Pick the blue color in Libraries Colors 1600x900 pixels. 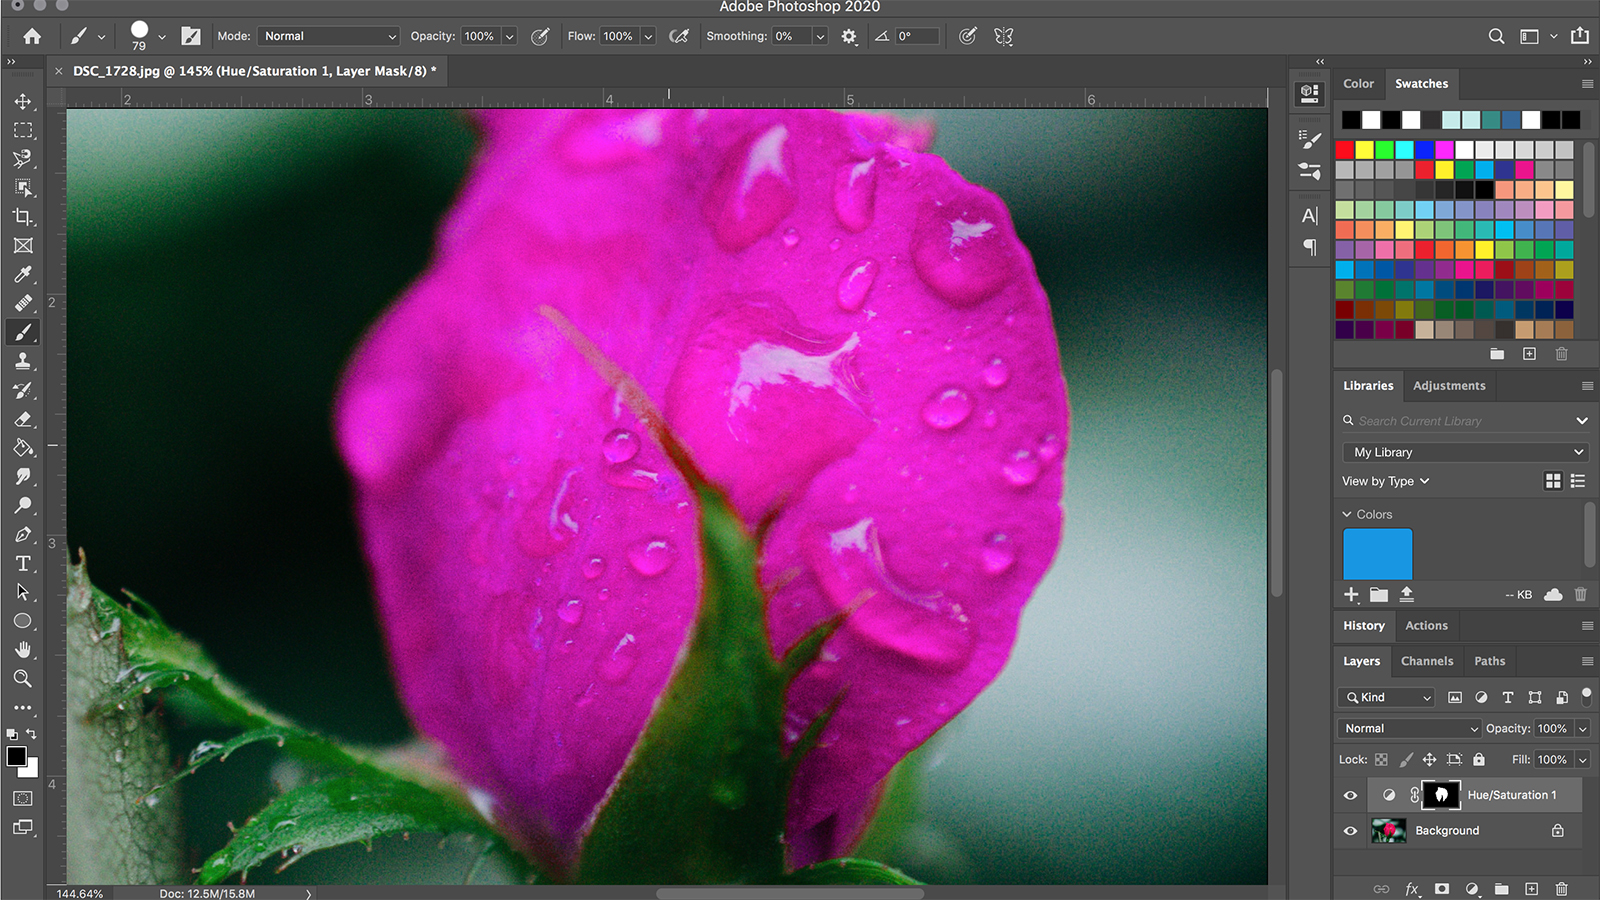[x=1377, y=553]
